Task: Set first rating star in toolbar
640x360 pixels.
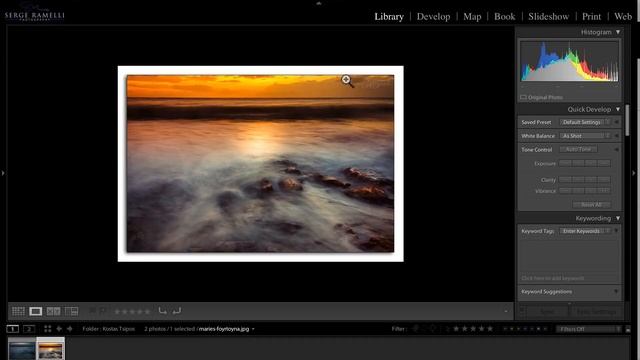Action: click(118, 311)
